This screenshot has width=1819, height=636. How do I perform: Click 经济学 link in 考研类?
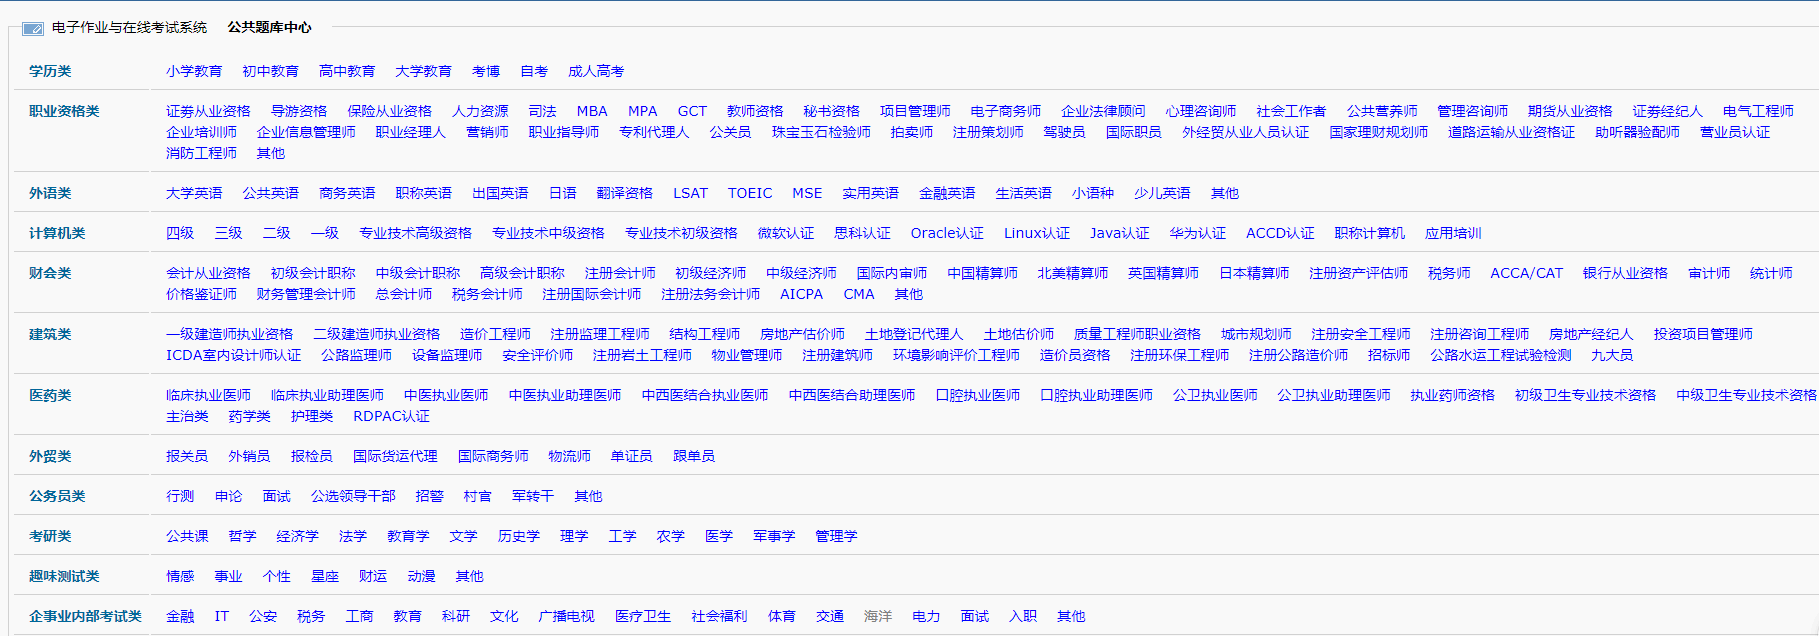298,536
